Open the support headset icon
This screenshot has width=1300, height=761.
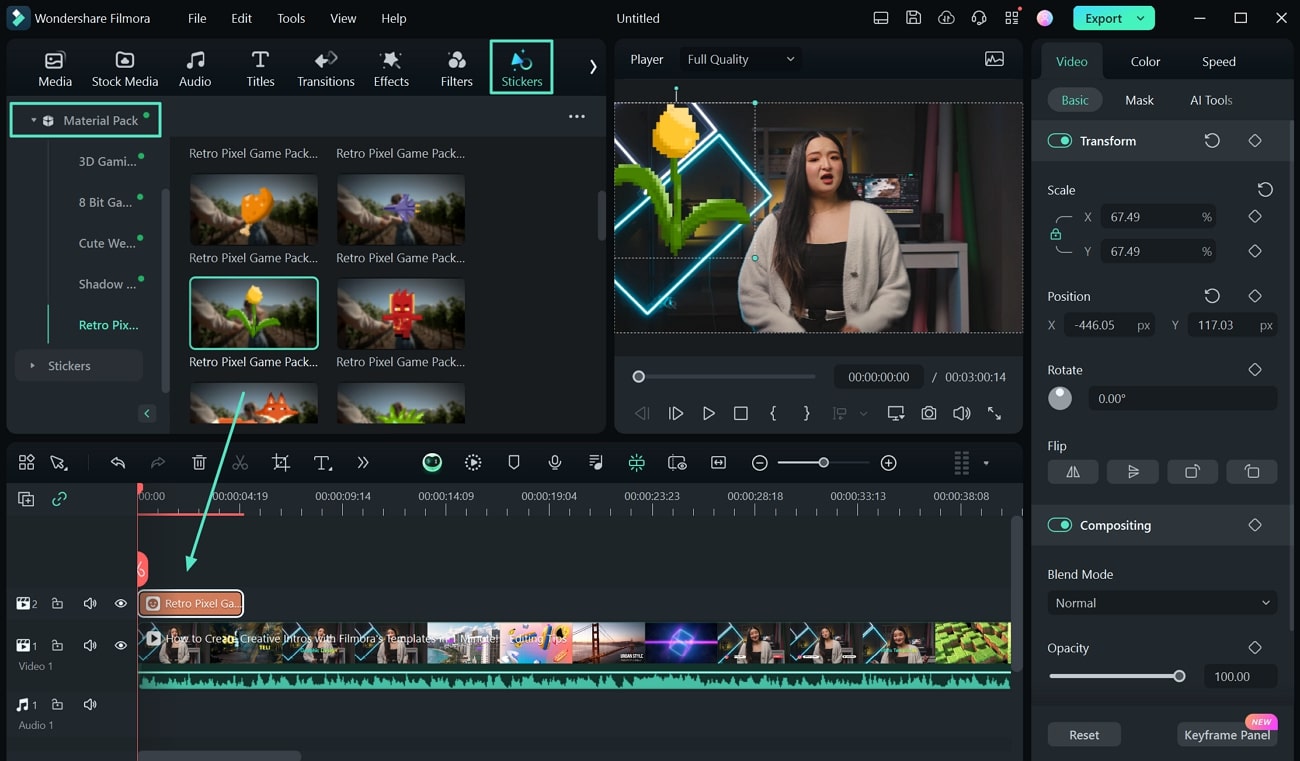pos(979,18)
